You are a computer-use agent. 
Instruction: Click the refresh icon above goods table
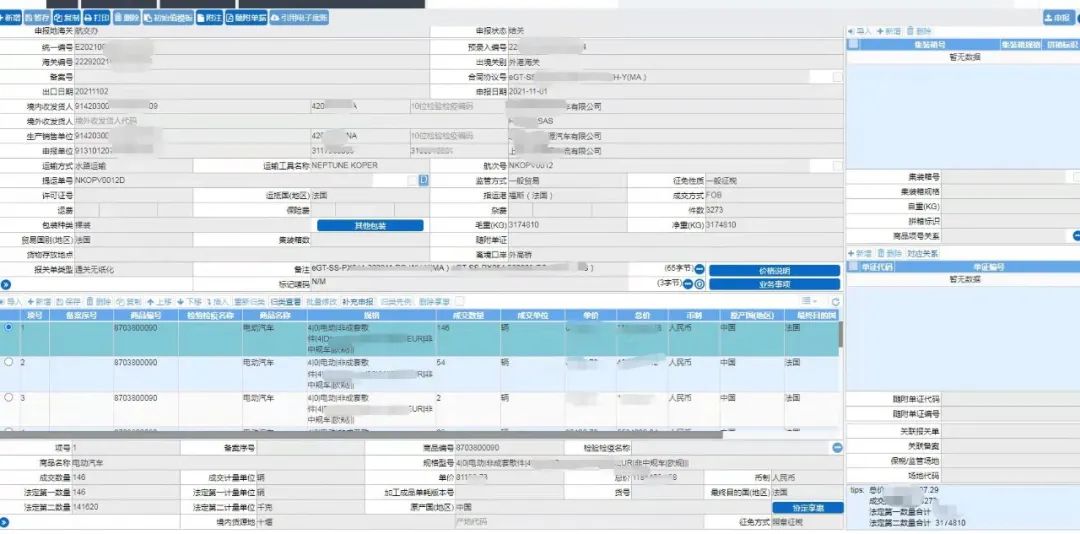836,301
